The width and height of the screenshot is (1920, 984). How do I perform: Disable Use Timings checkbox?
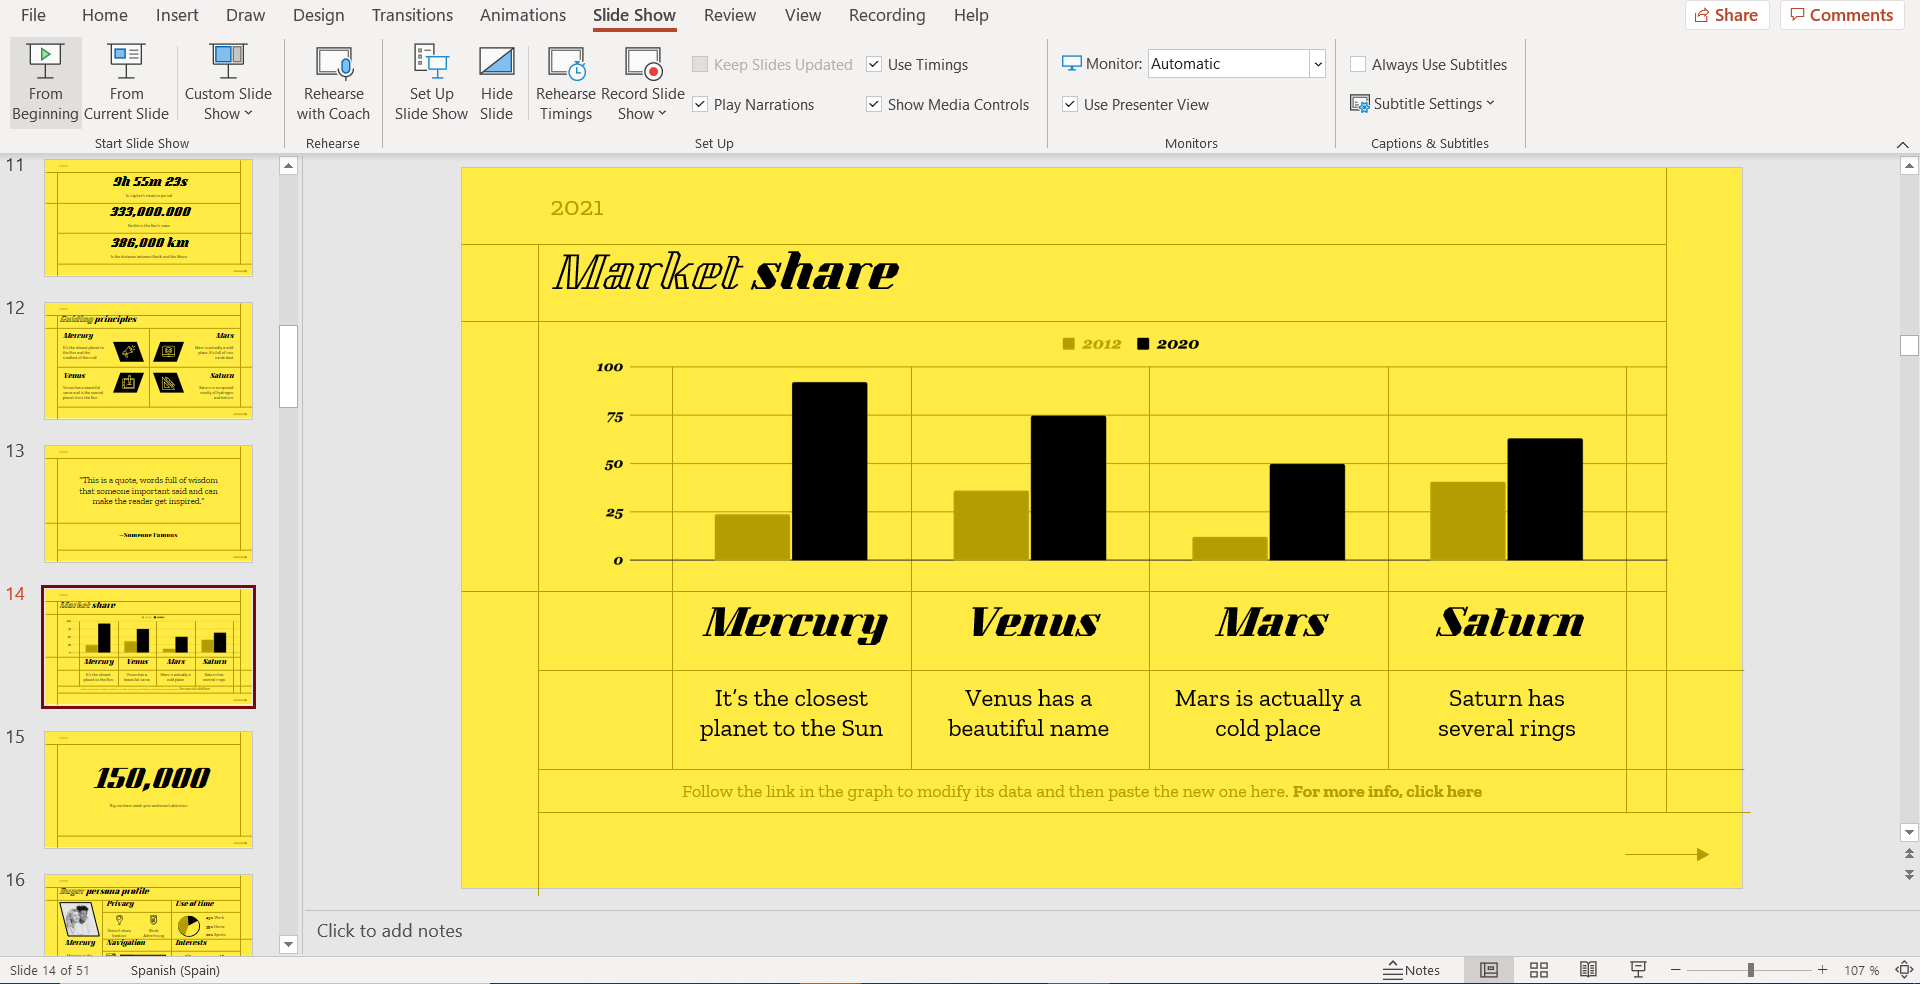[874, 64]
